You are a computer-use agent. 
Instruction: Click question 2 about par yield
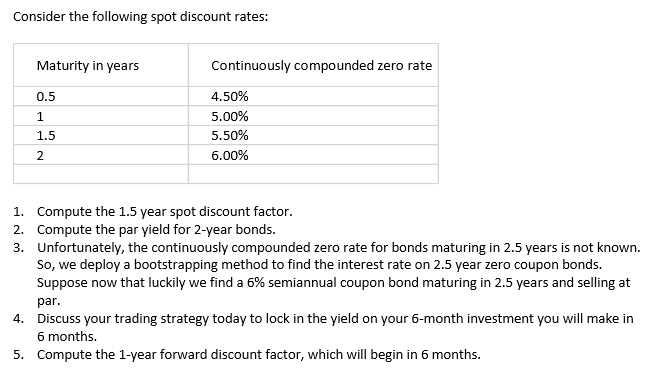[156, 230]
